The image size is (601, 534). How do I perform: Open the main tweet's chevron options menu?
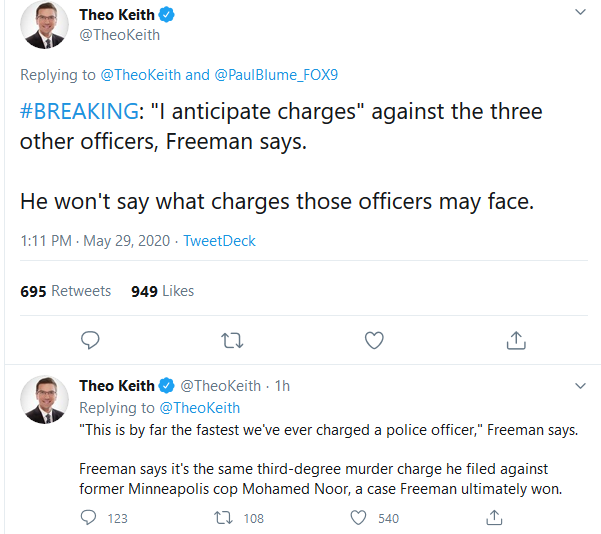(580, 13)
